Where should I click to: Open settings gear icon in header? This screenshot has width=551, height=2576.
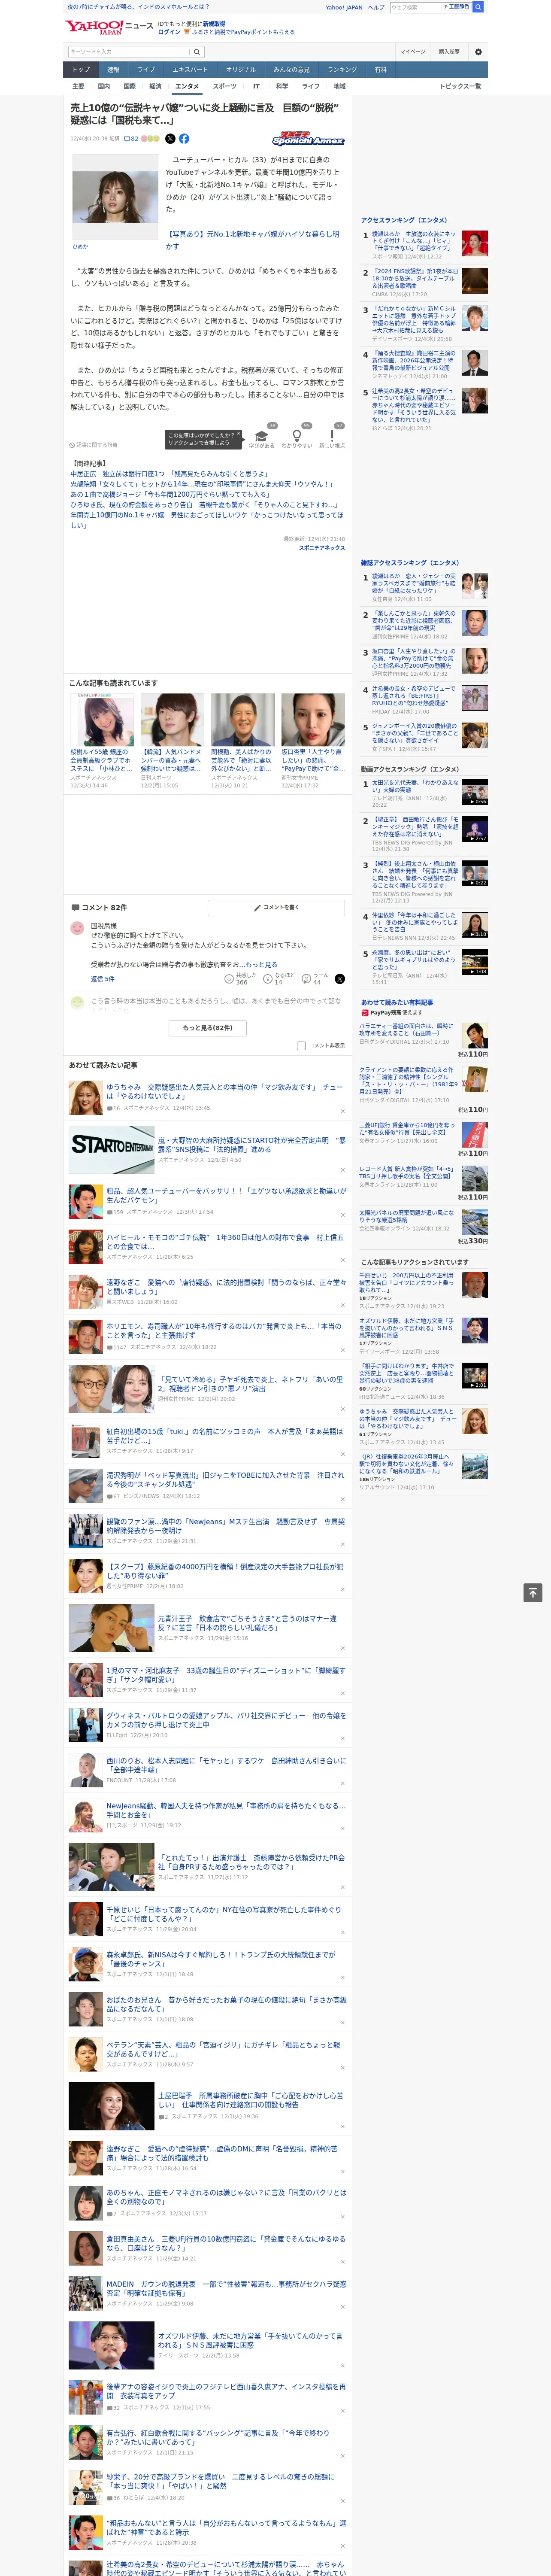pyautogui.click(x=478, y=52)
